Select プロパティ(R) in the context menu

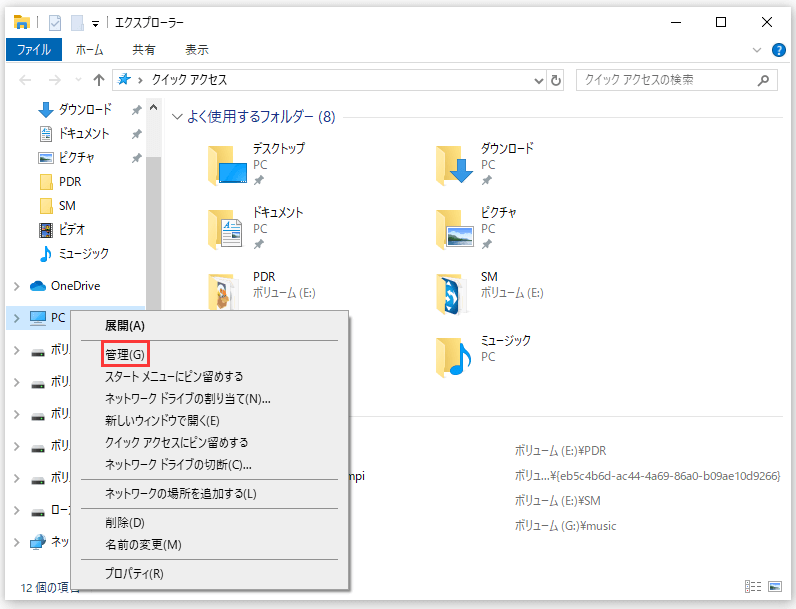(134, 573)
